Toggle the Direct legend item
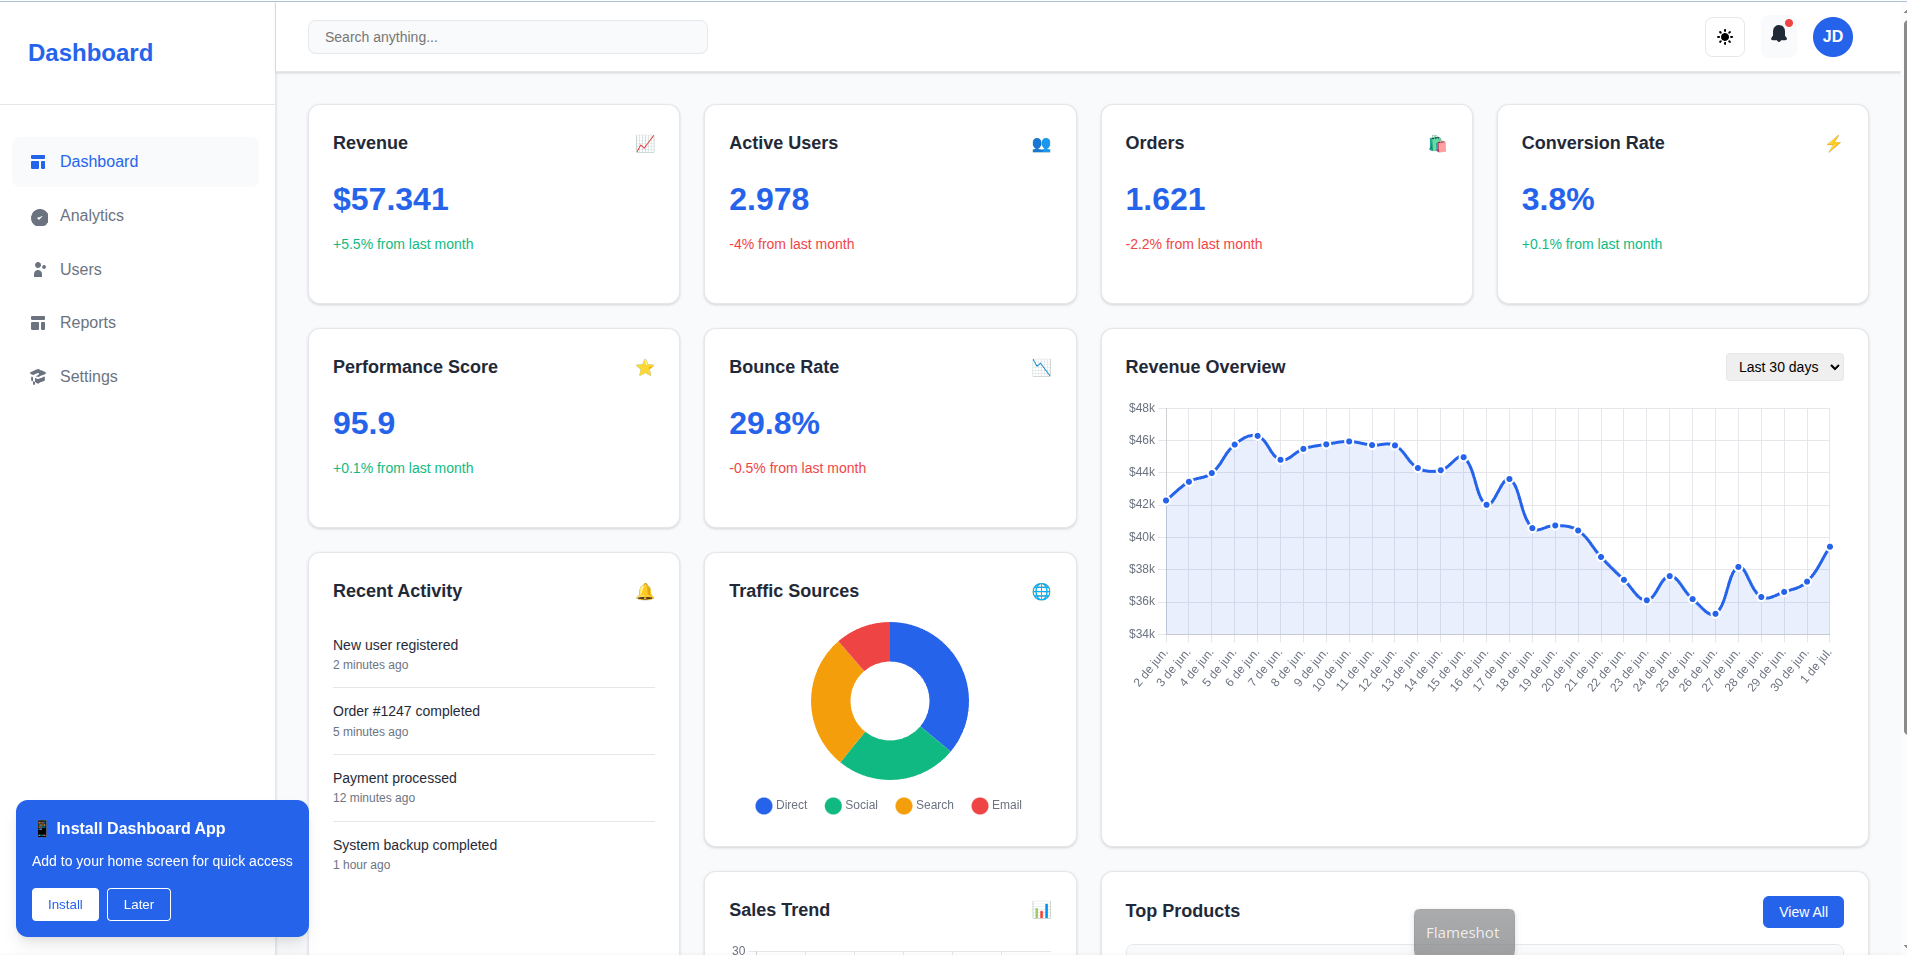Screen dimensions: 1907x955 pos(781,805)
